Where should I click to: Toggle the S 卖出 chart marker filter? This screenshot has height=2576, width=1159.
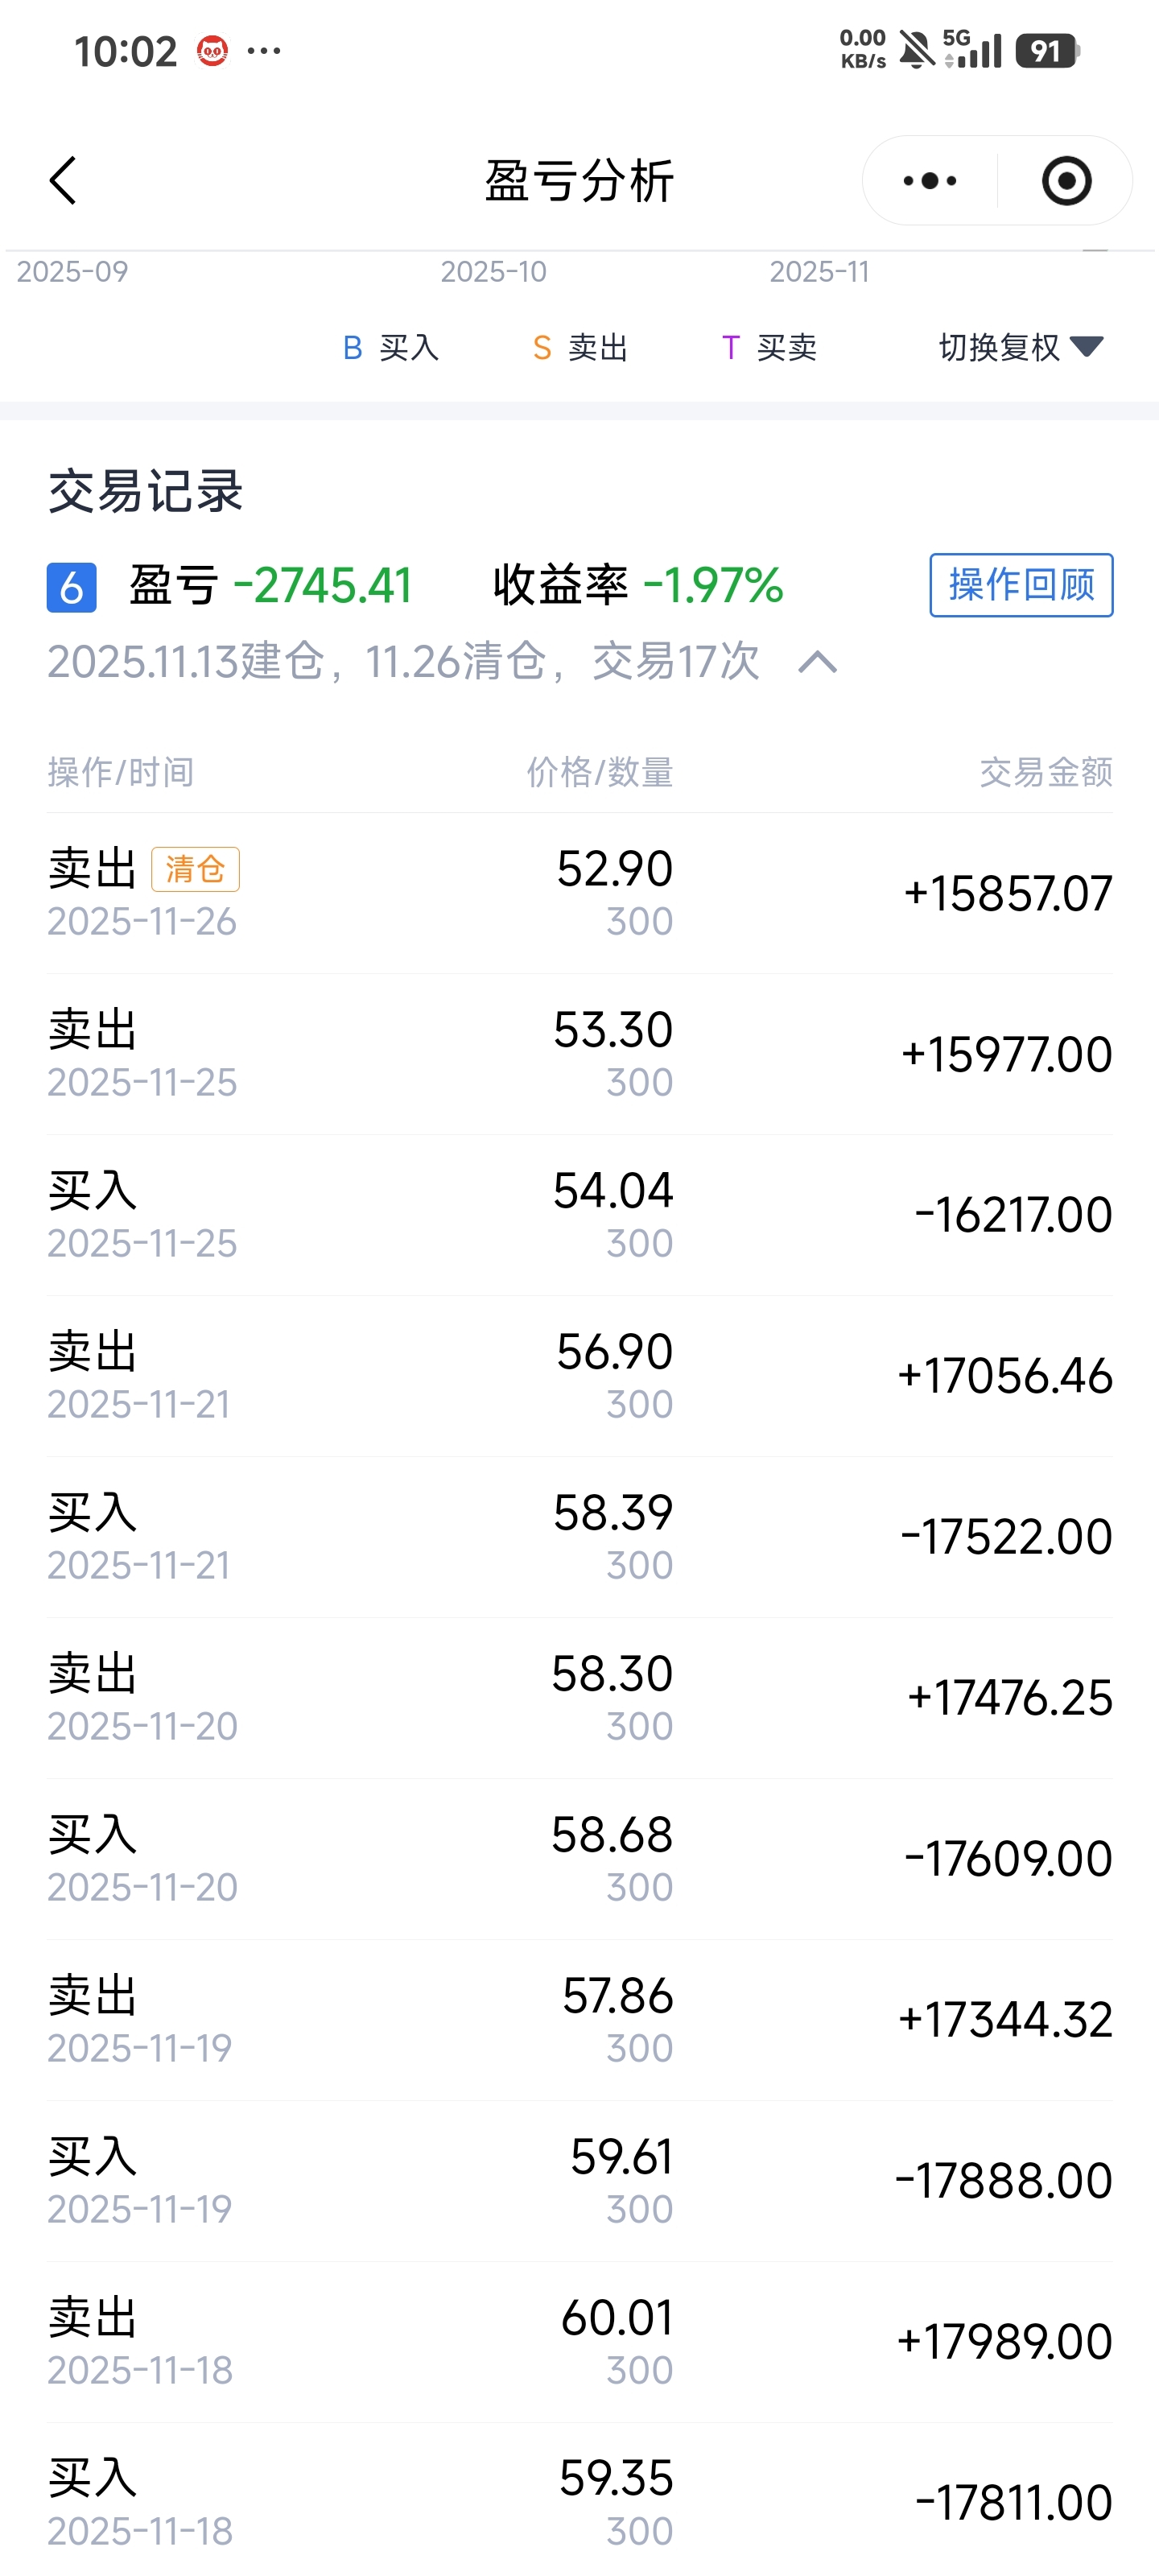tap(580, 348)
